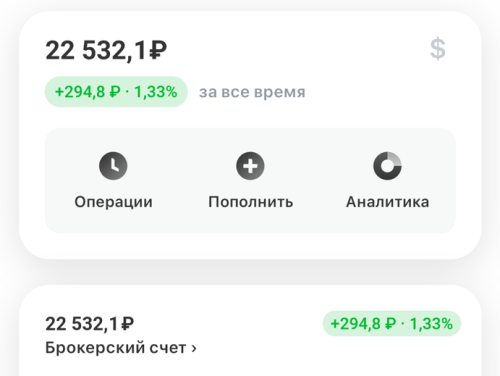Image resolution: width=500 pixels, height=376 pixels.
Task: Tap the 1,33% percentage in the top badge
Action: coord(156,92)
